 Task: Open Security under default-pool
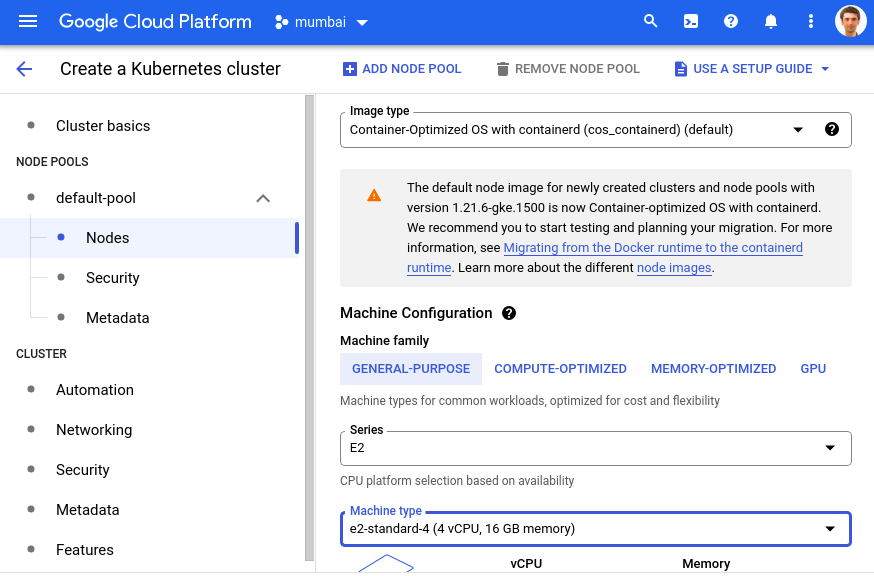pyautogui.click(x=113, y=278)
